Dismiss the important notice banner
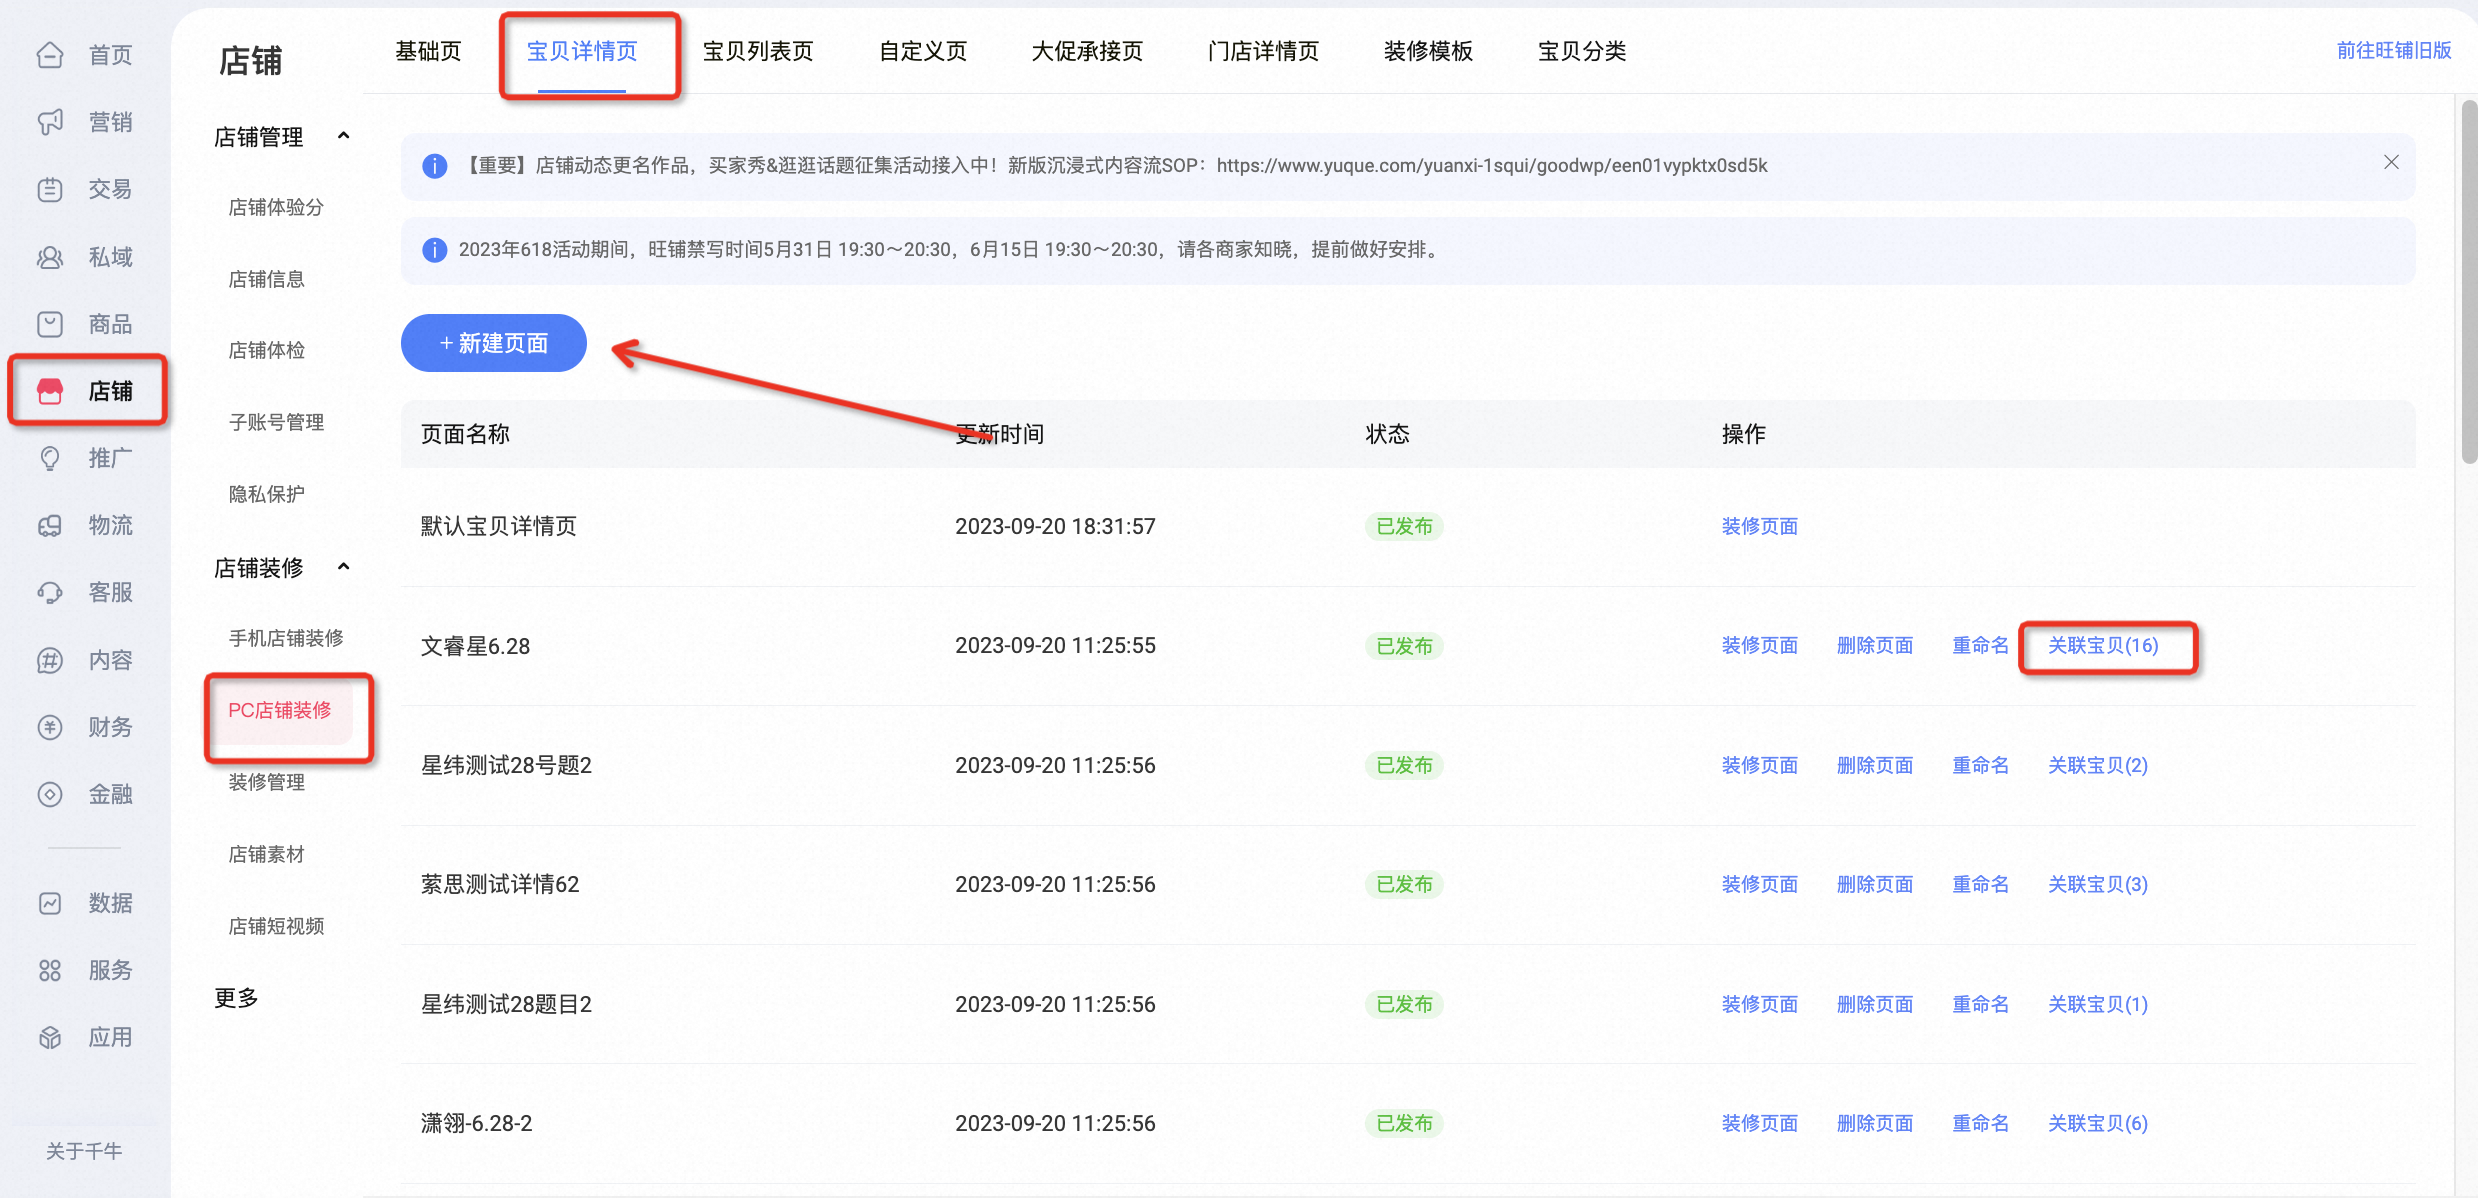The image size is (2478, 1198). (2391, 162)
